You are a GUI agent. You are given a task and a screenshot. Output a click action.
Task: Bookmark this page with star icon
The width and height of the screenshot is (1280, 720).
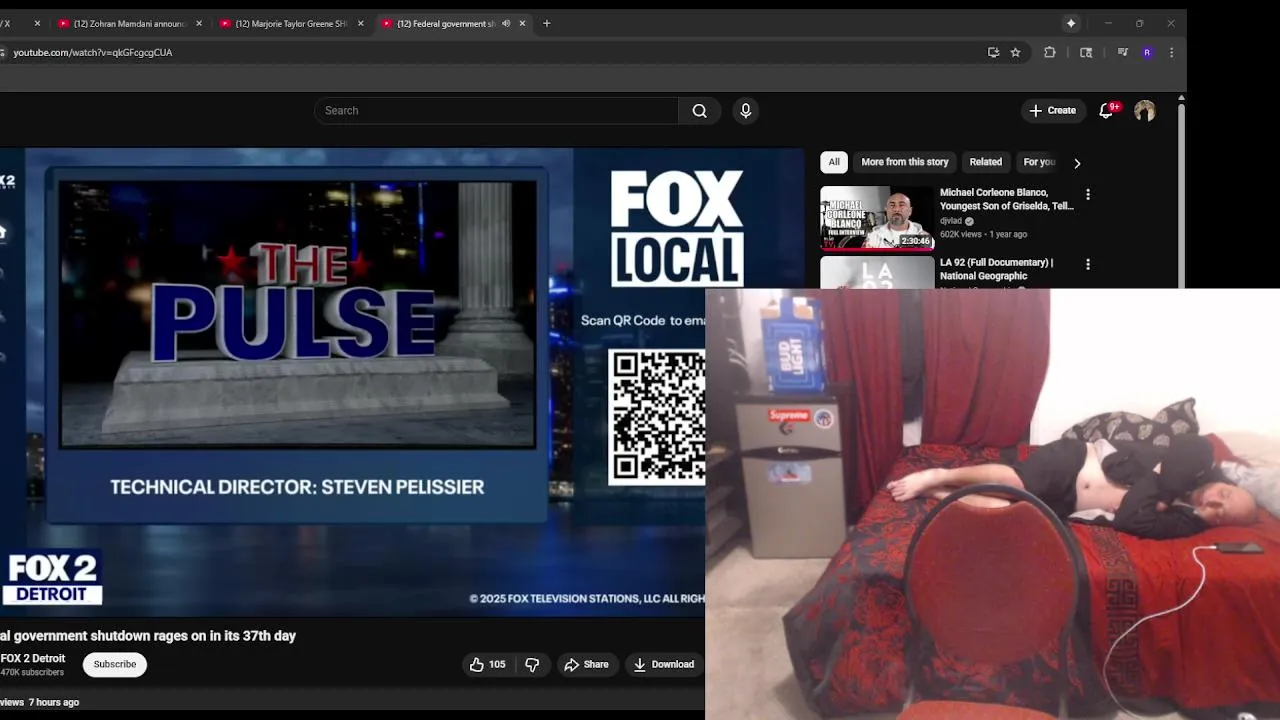pos(1015,53)
